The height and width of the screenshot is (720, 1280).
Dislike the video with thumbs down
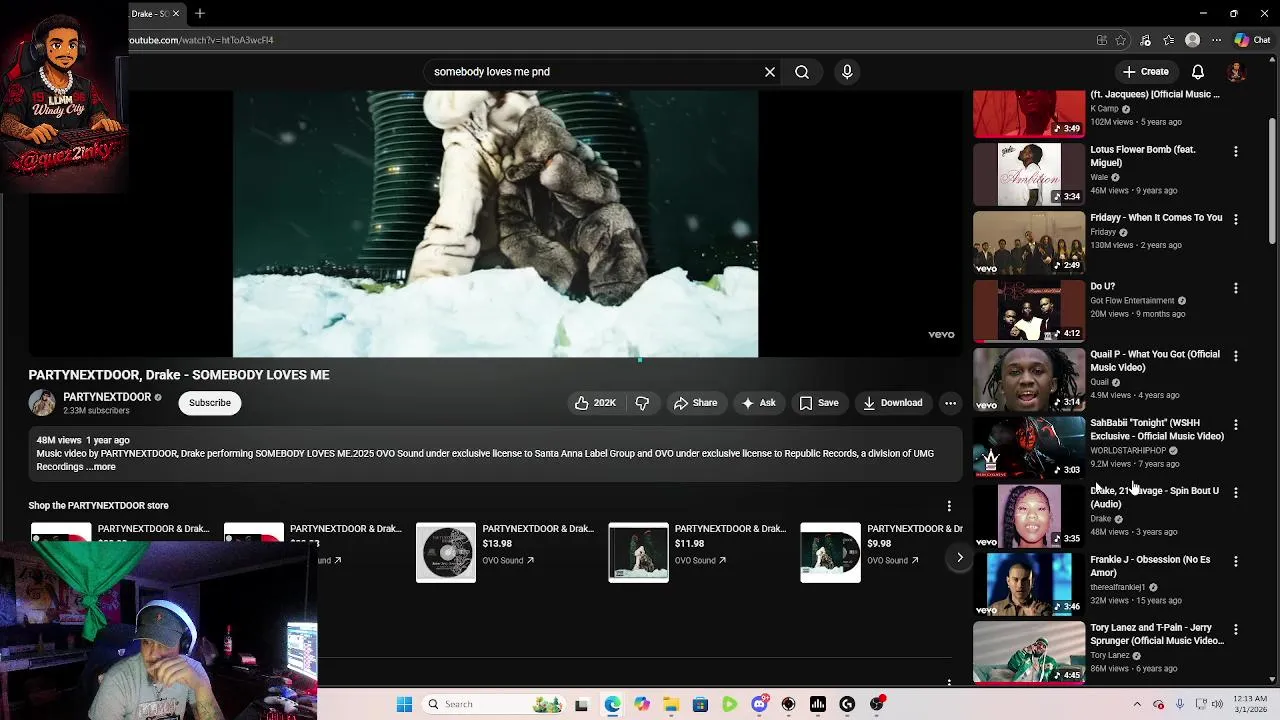click(642, 403)
